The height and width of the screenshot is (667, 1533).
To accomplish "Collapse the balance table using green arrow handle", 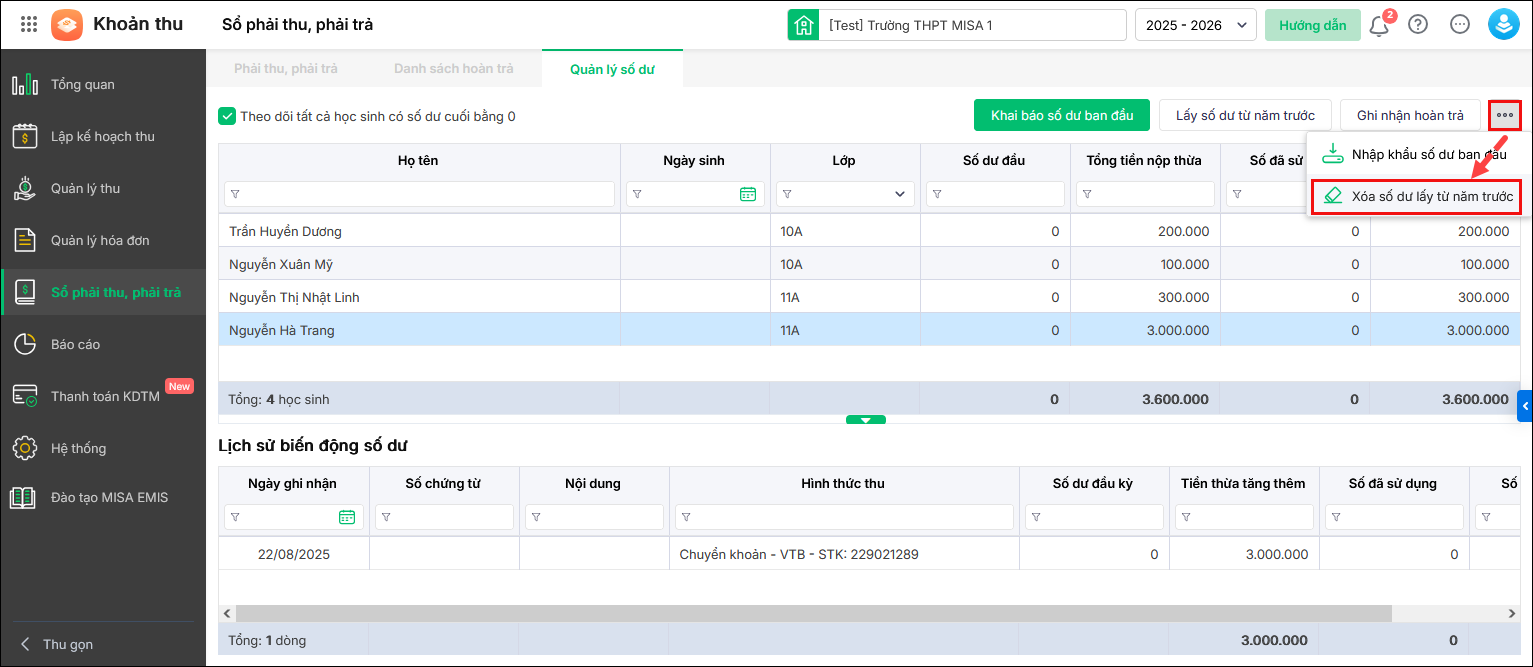I will point(866,420).
